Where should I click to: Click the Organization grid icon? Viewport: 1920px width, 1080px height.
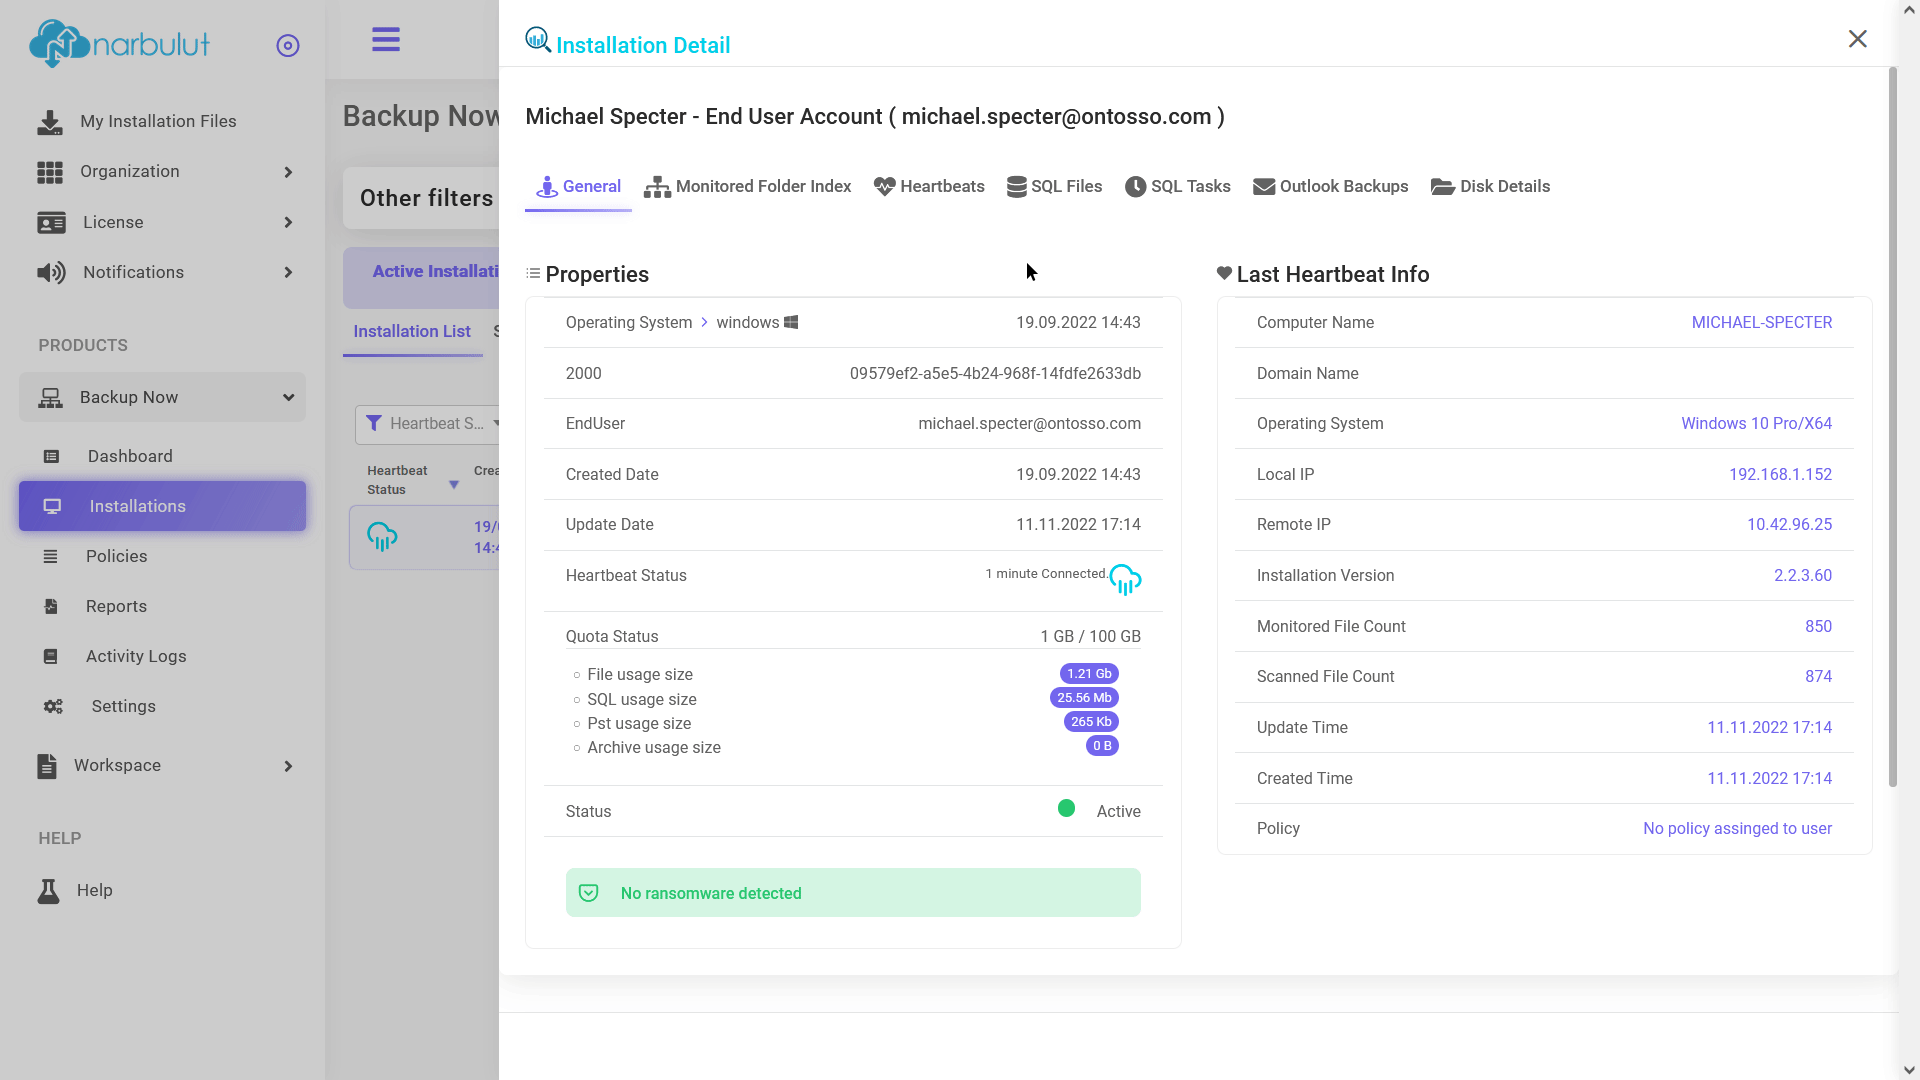[50, 172]
